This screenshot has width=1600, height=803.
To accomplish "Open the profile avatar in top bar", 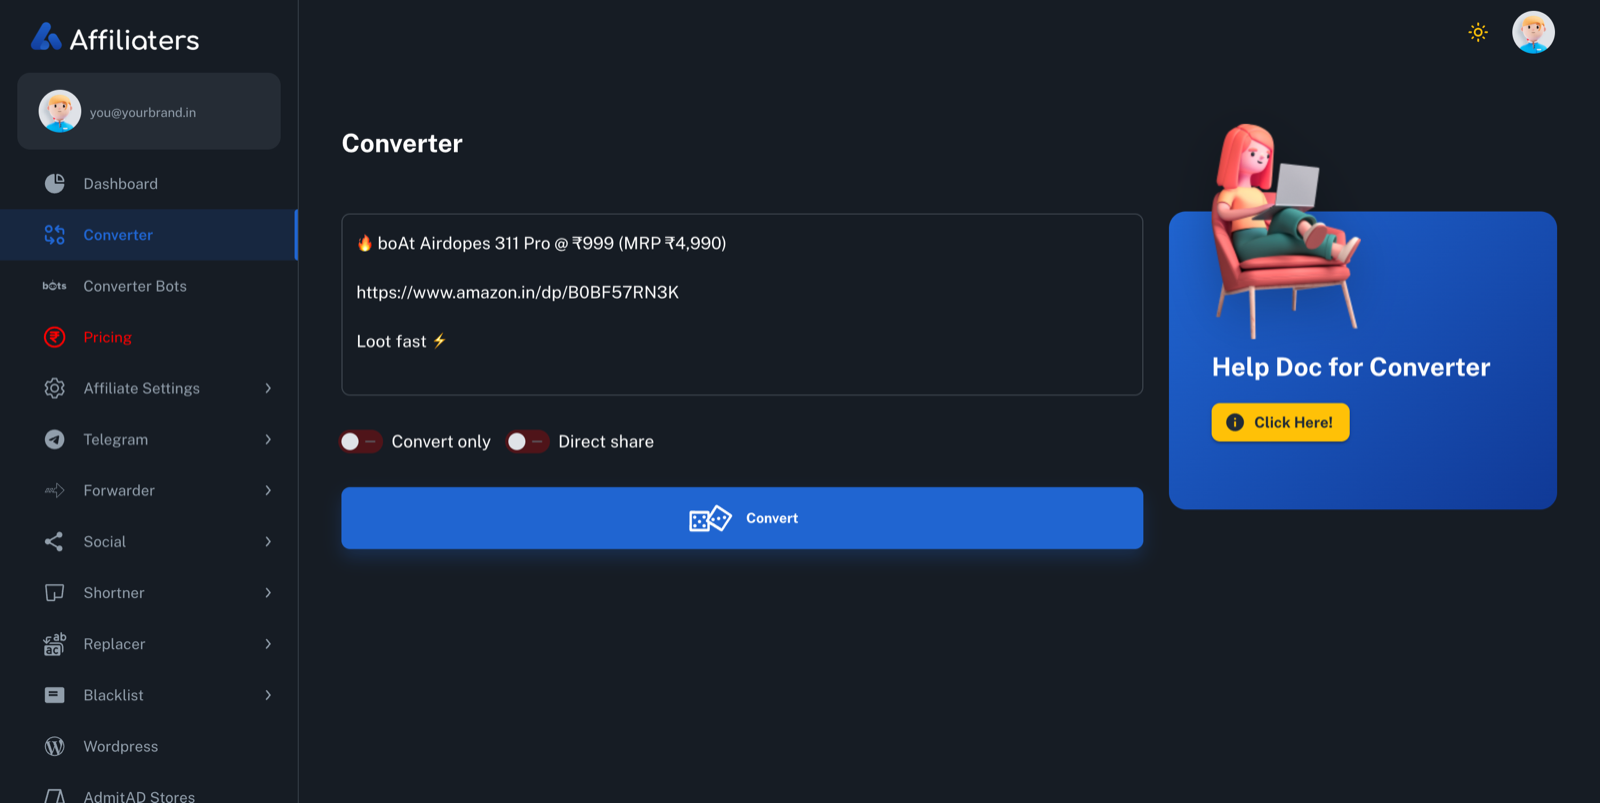I will (1533, 32).
